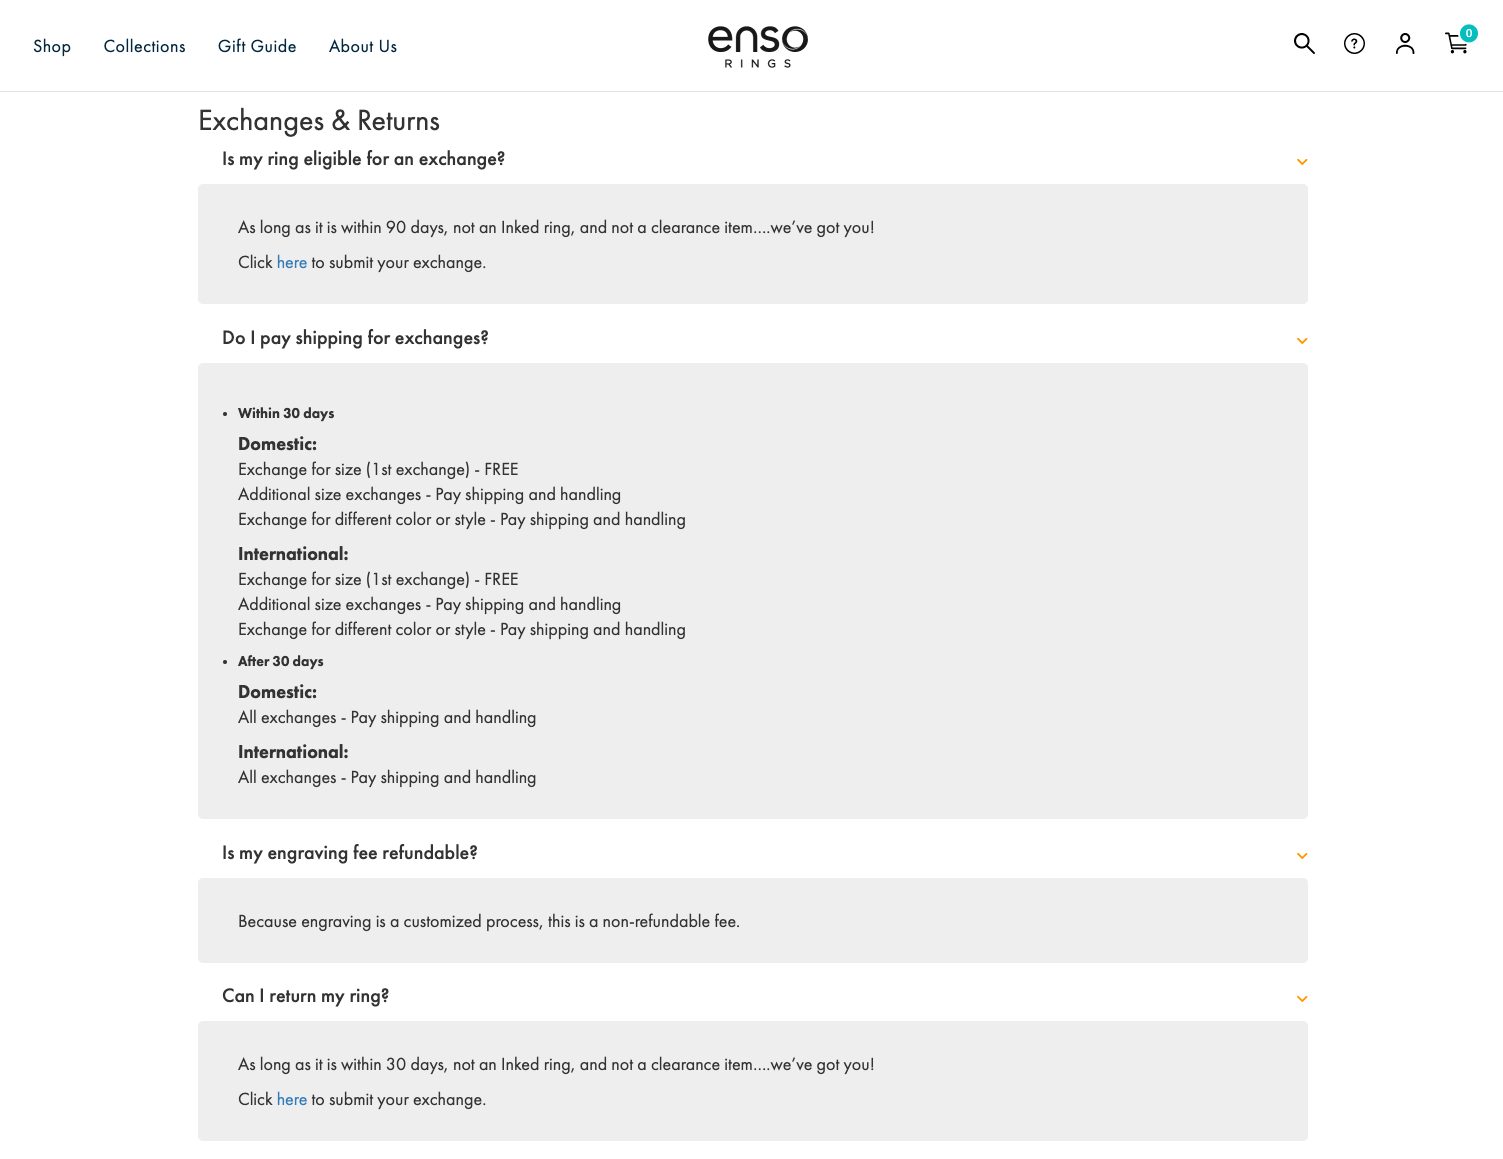The height and width of the screenshot is (1159, 1503).
Task: Open the About Us page
Action: click(362, 46)
